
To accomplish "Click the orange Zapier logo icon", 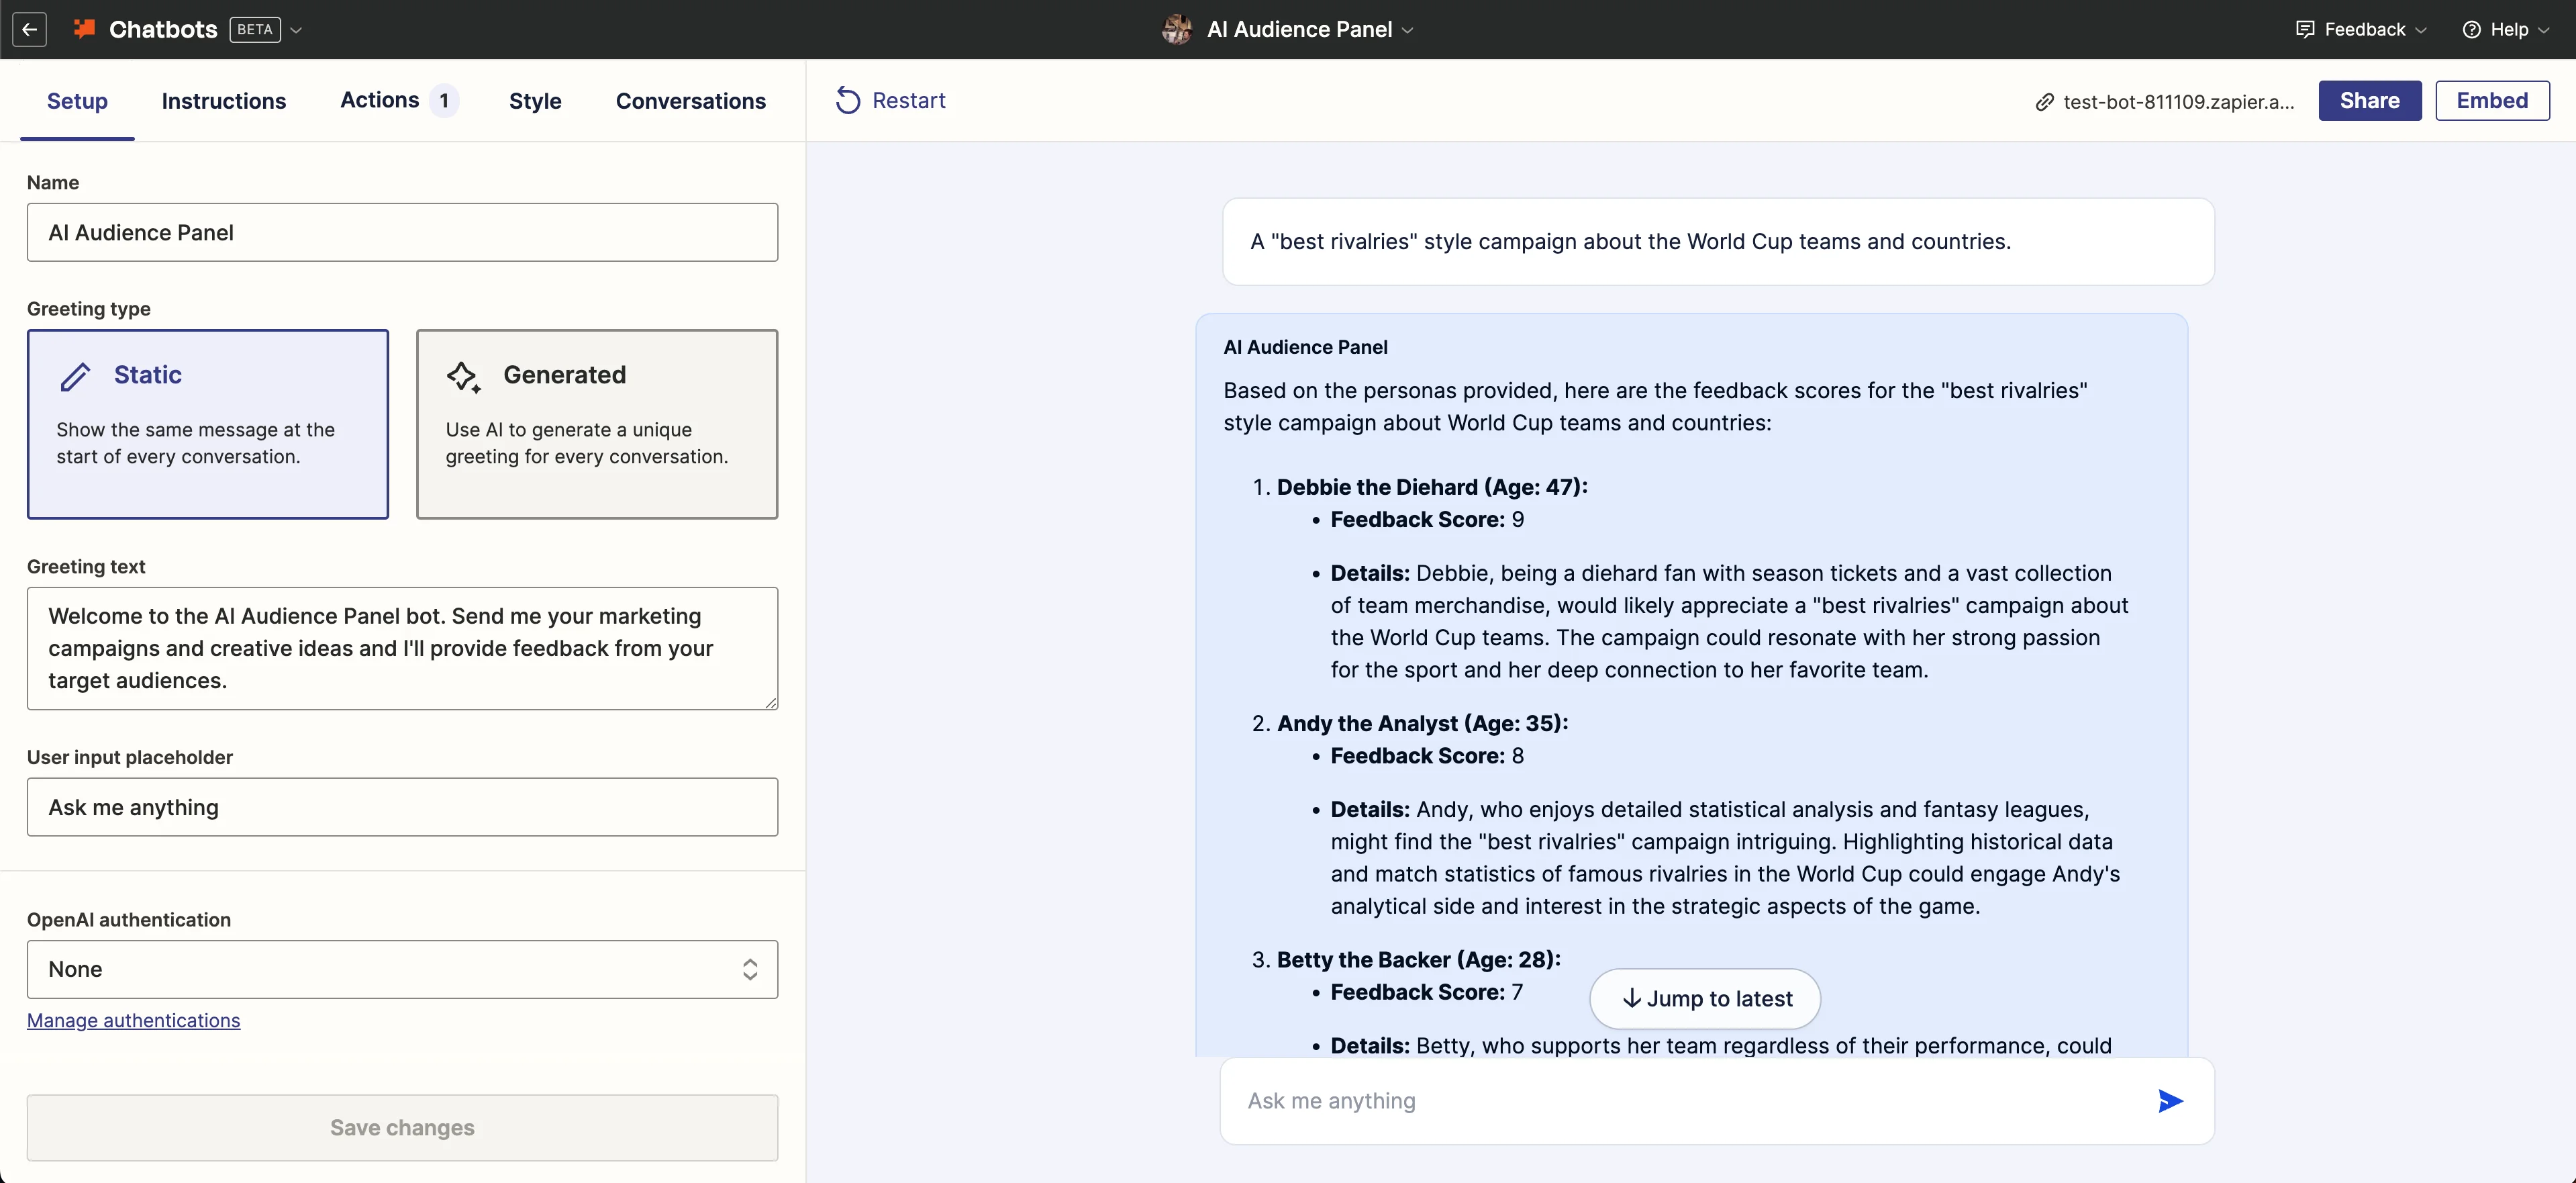I will (x=85, y=29).
